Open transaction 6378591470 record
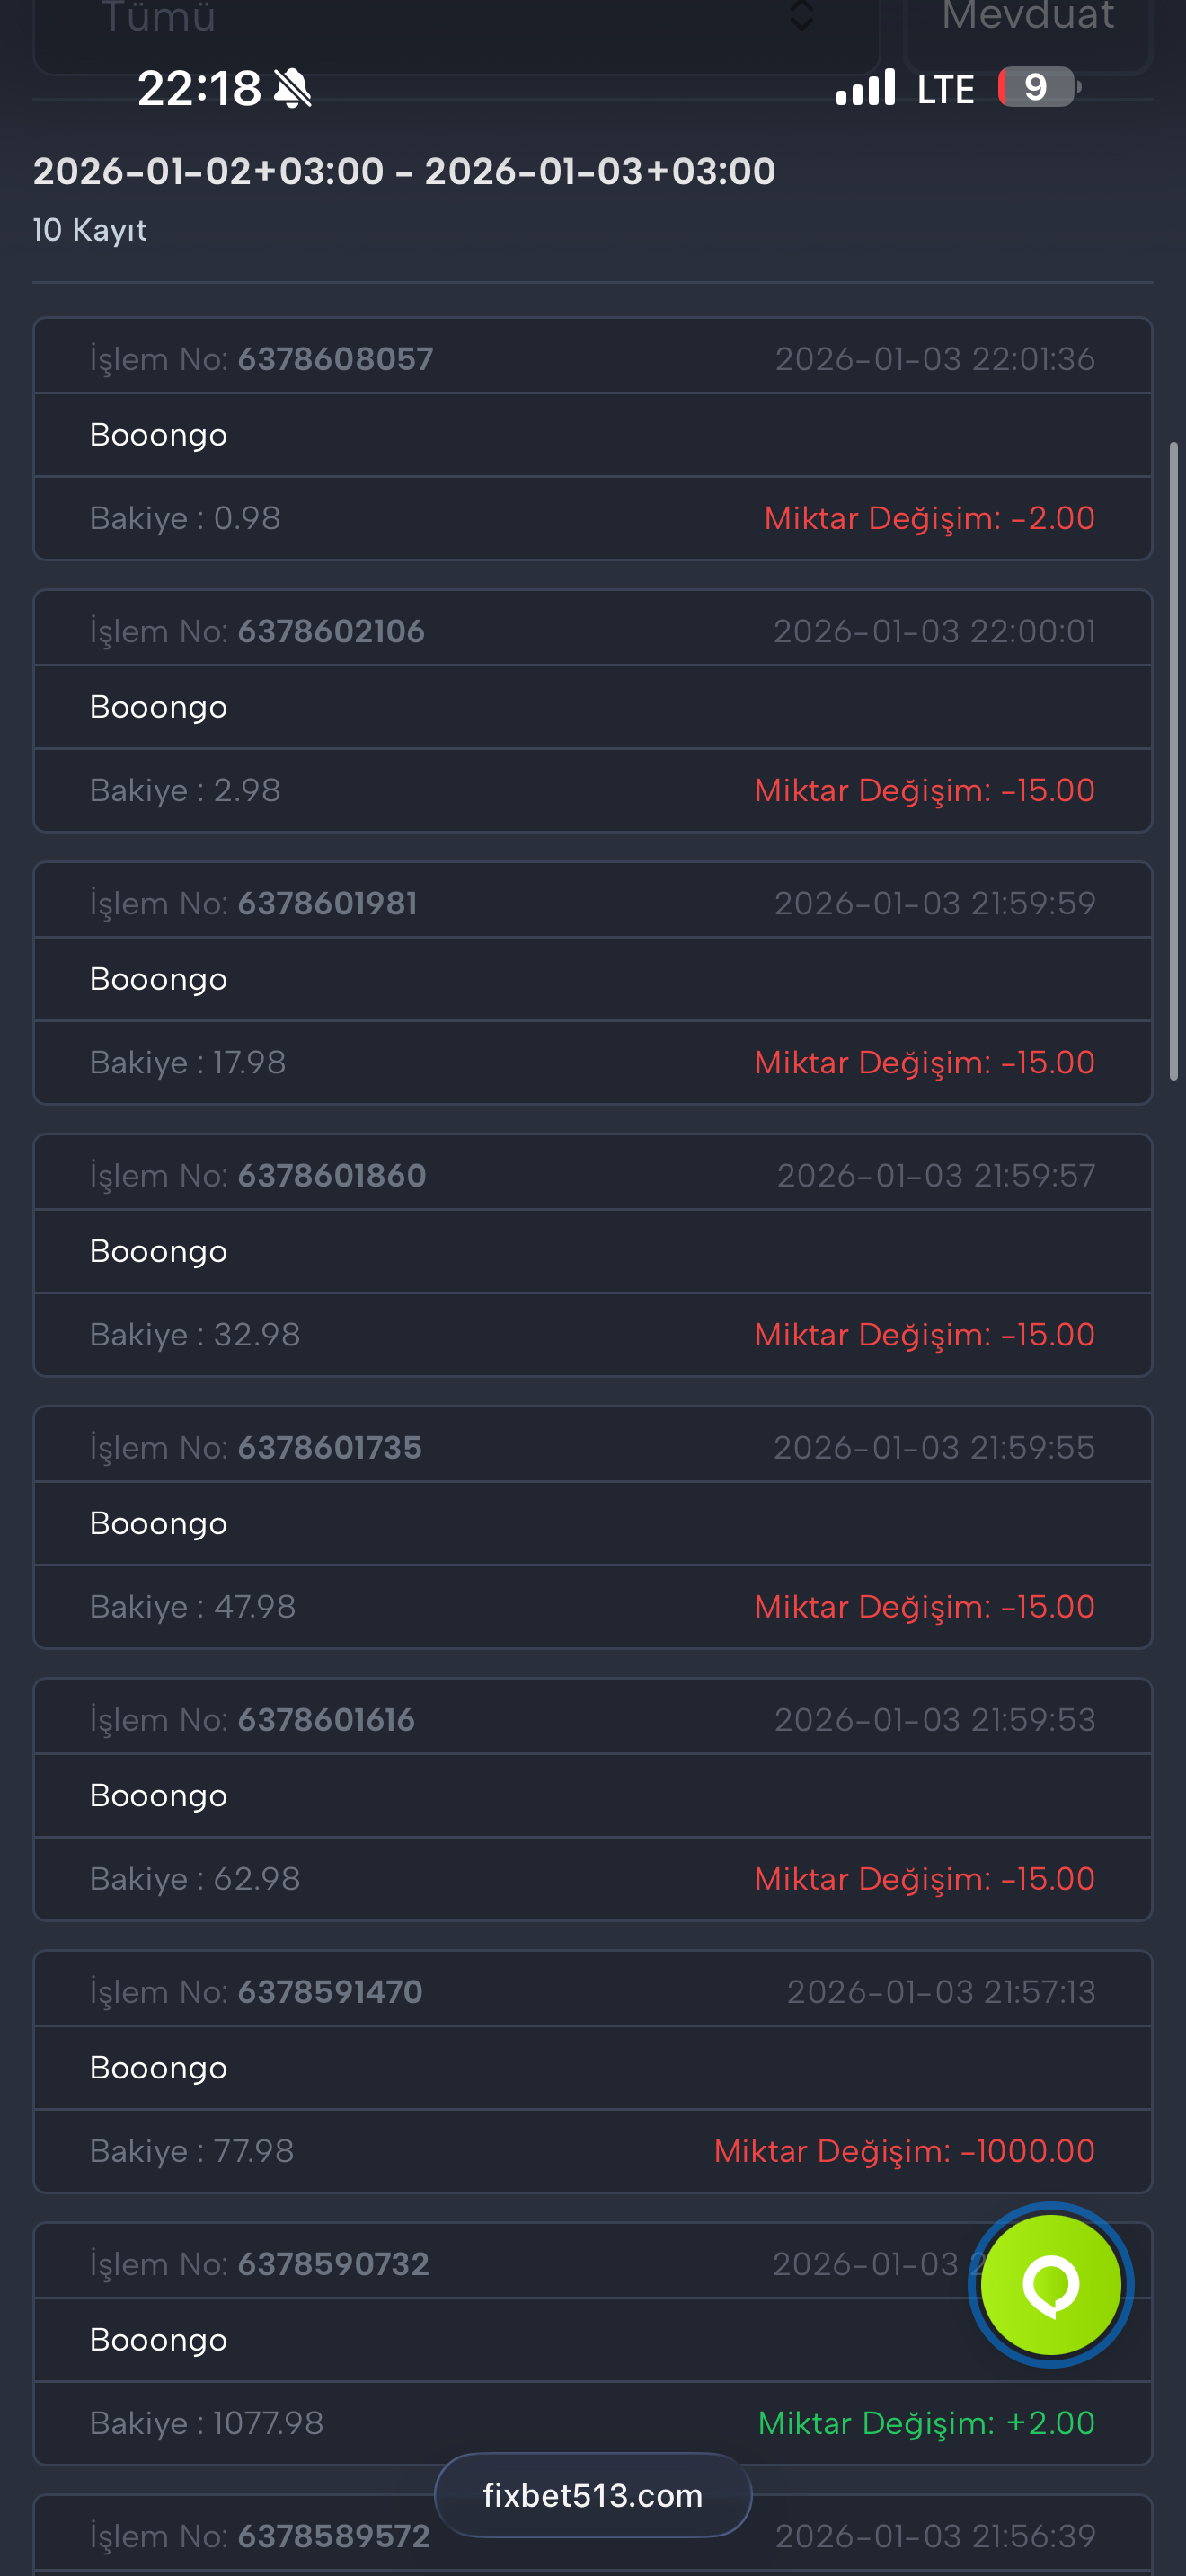Viewport: 1186px width, 2576px height. coord(593,2071)
